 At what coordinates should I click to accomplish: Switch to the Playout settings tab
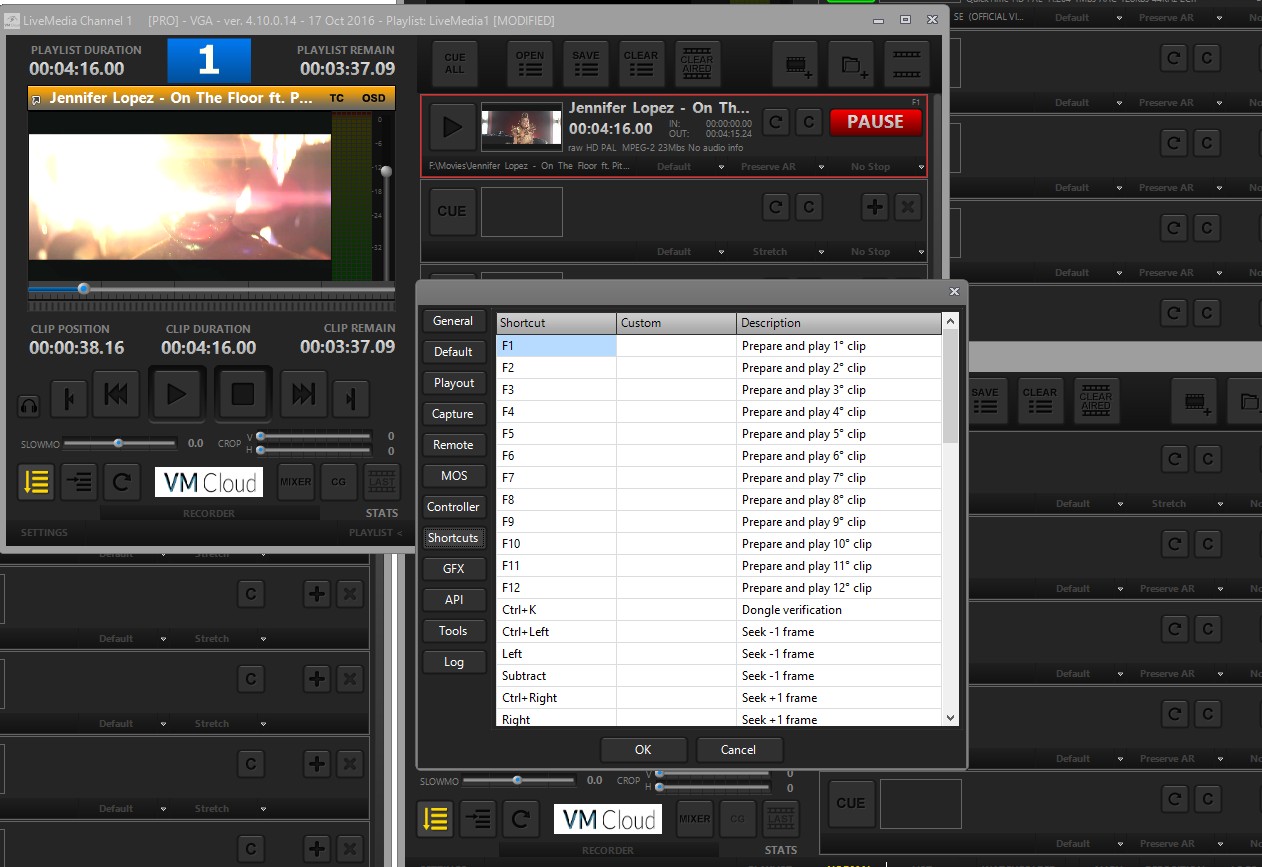coord(454,383)
